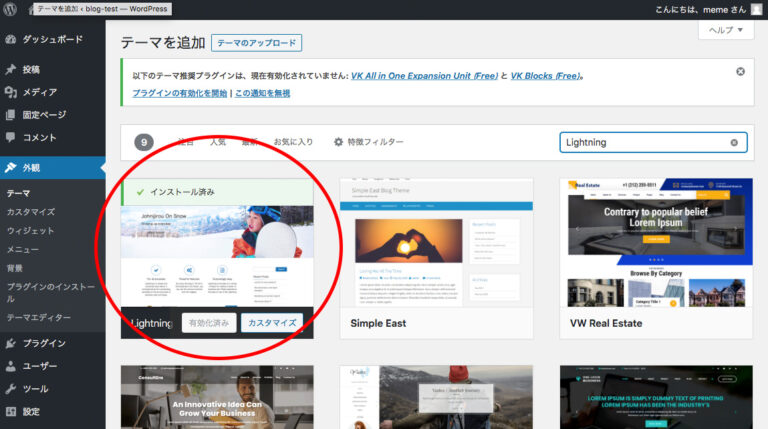The height and width of the screenshot is (429, 768).
Task: Open the mountain hiker theme thumbnail
Action: click(436, 397)
